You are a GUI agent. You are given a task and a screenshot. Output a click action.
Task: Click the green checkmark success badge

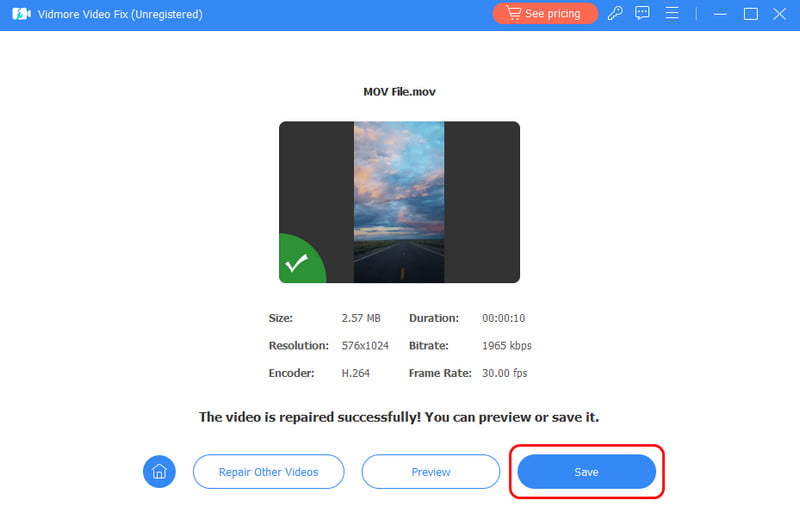(297, 264)
